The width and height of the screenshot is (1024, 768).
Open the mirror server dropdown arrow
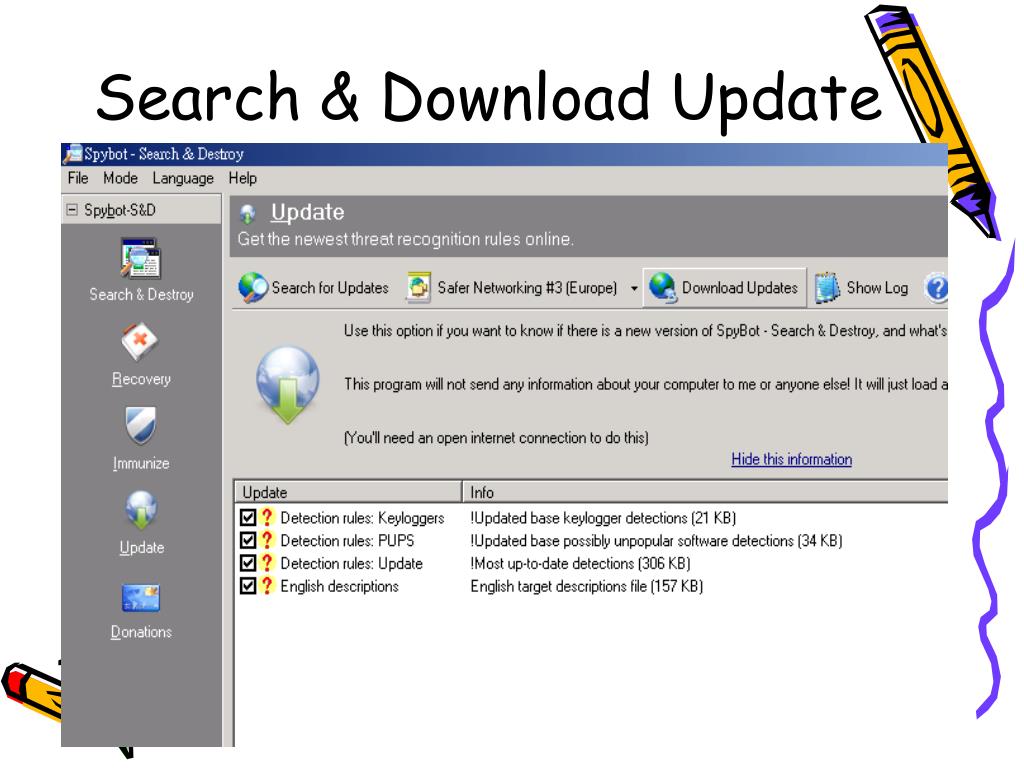(x=633, y=288)
